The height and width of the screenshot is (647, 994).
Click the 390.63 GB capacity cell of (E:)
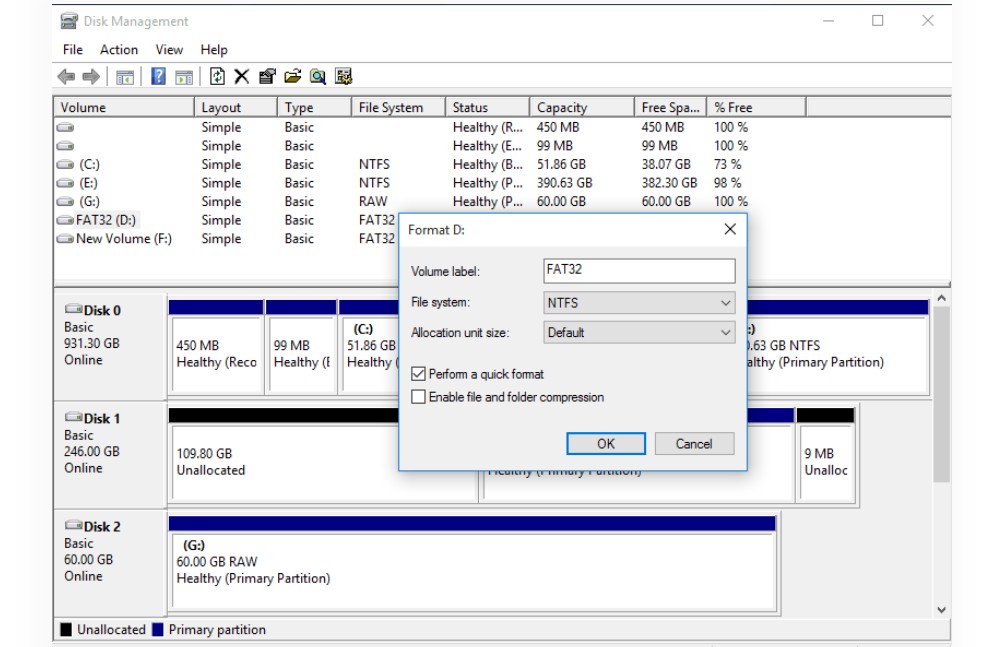coord(564,183)
